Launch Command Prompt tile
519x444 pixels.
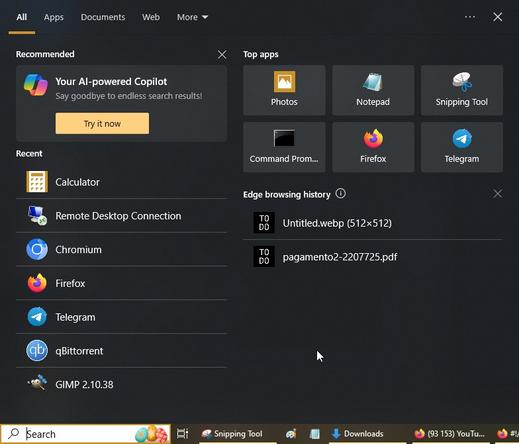[x=284, y=147]
